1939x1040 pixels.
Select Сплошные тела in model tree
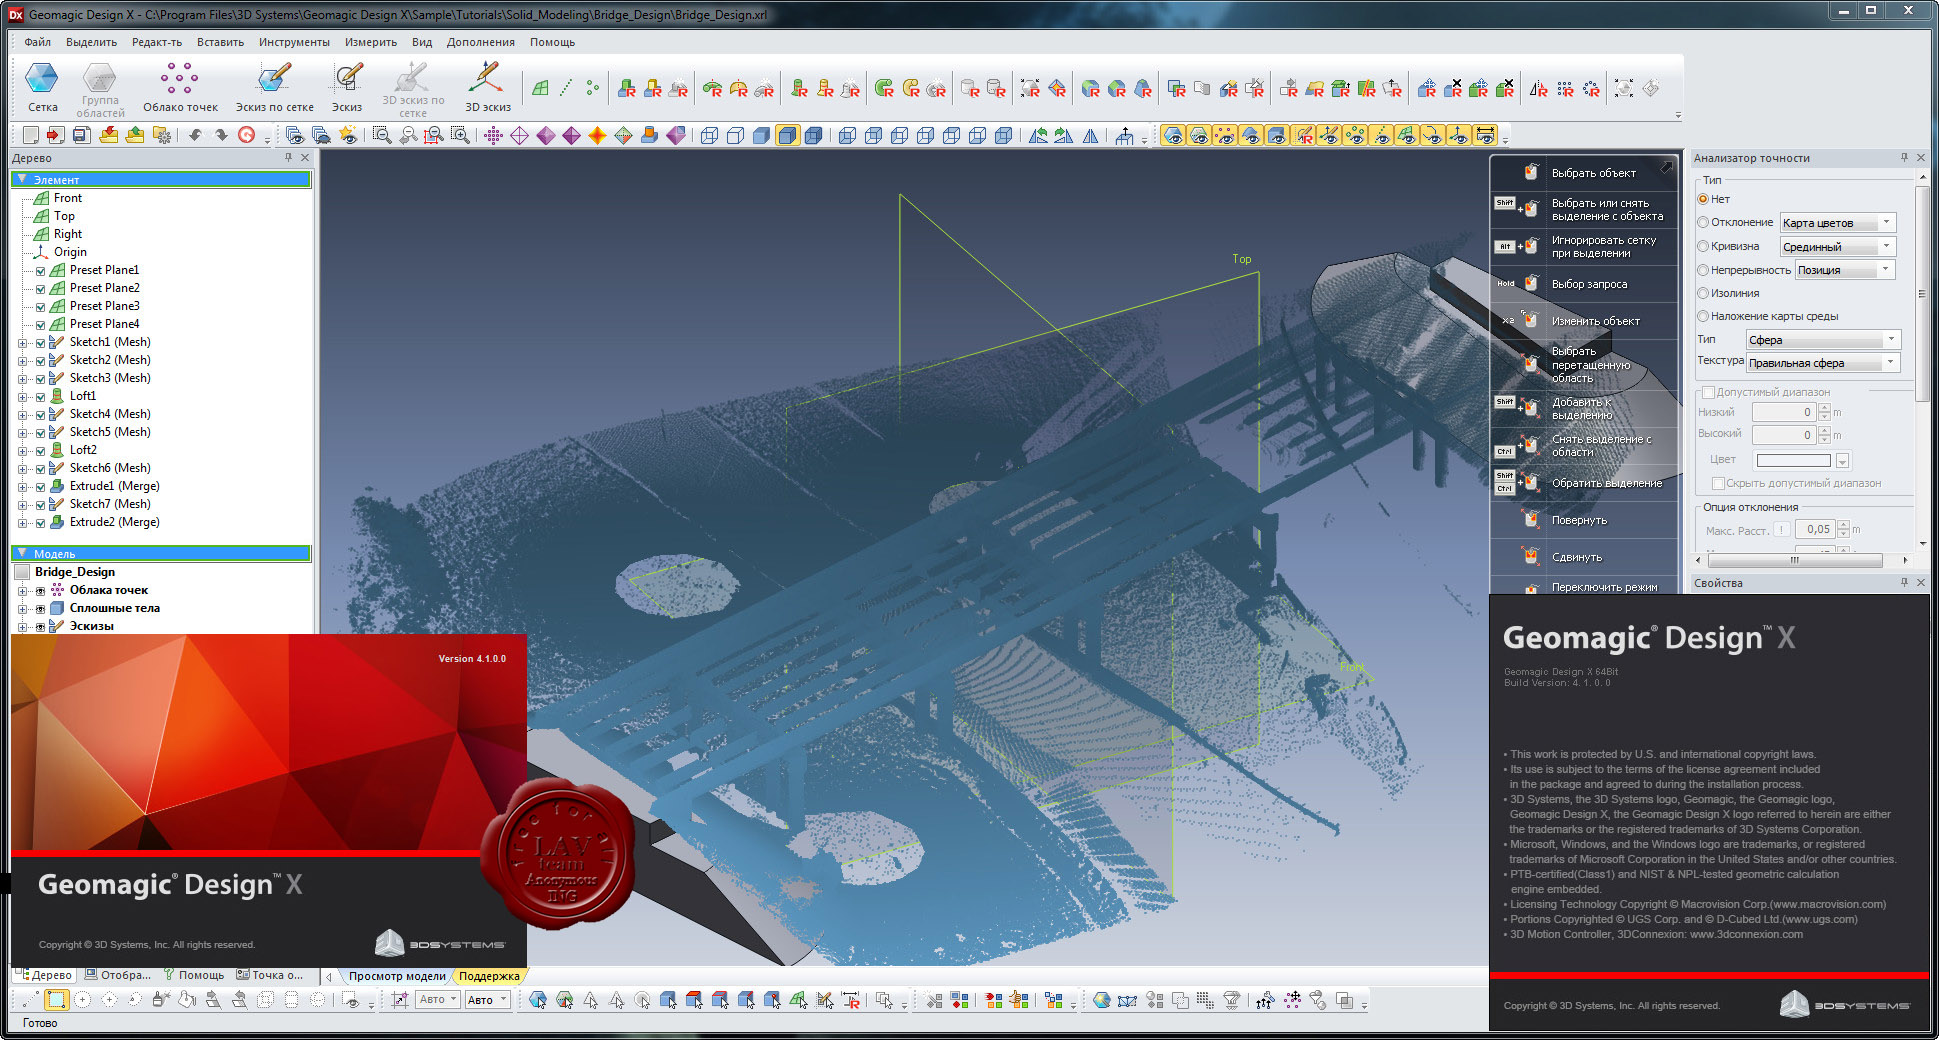click(x=114, y=608)
